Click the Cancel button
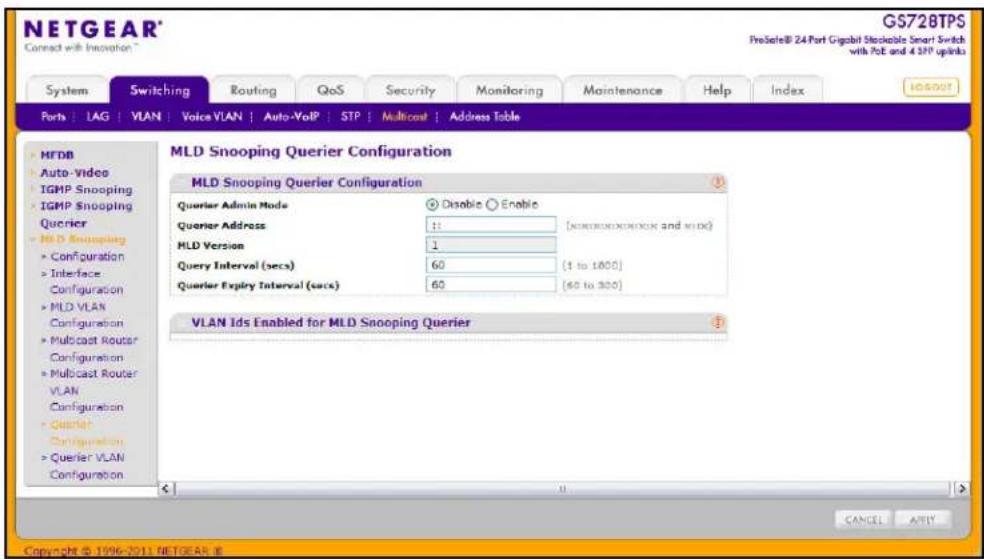Viewport: 984px width, 559px height. 864,519
